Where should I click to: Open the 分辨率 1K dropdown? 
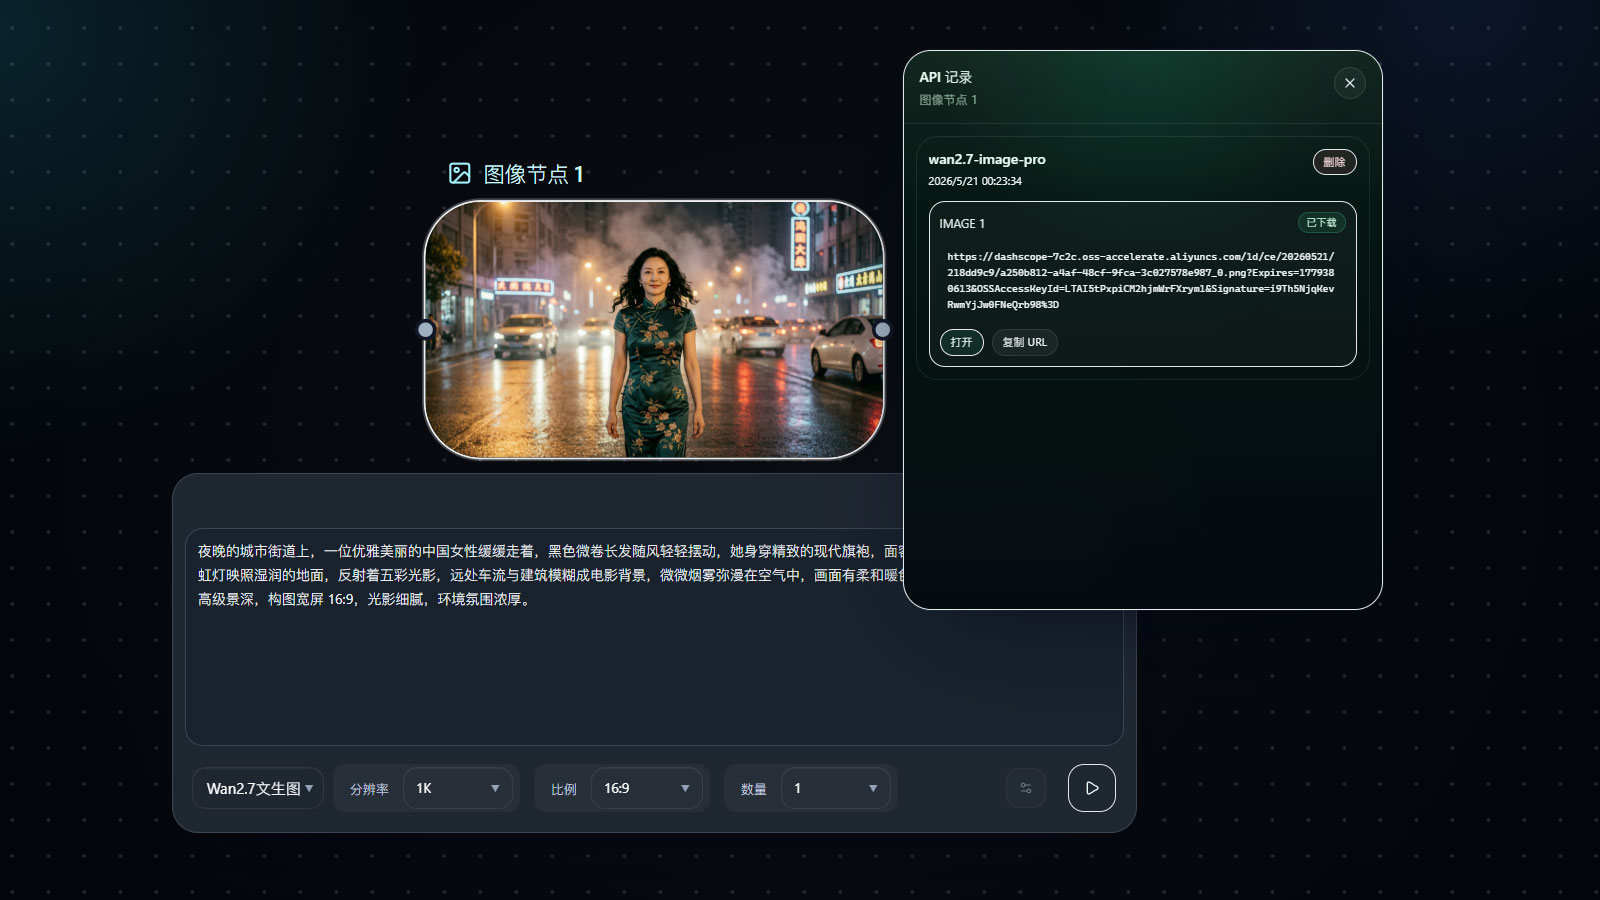pyautogui.click(x=457, y=788)
